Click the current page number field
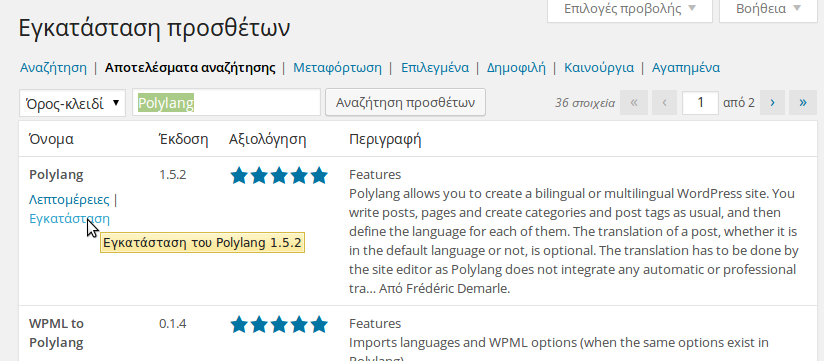This screenshot has height=361, width=824. click(700, 102)
